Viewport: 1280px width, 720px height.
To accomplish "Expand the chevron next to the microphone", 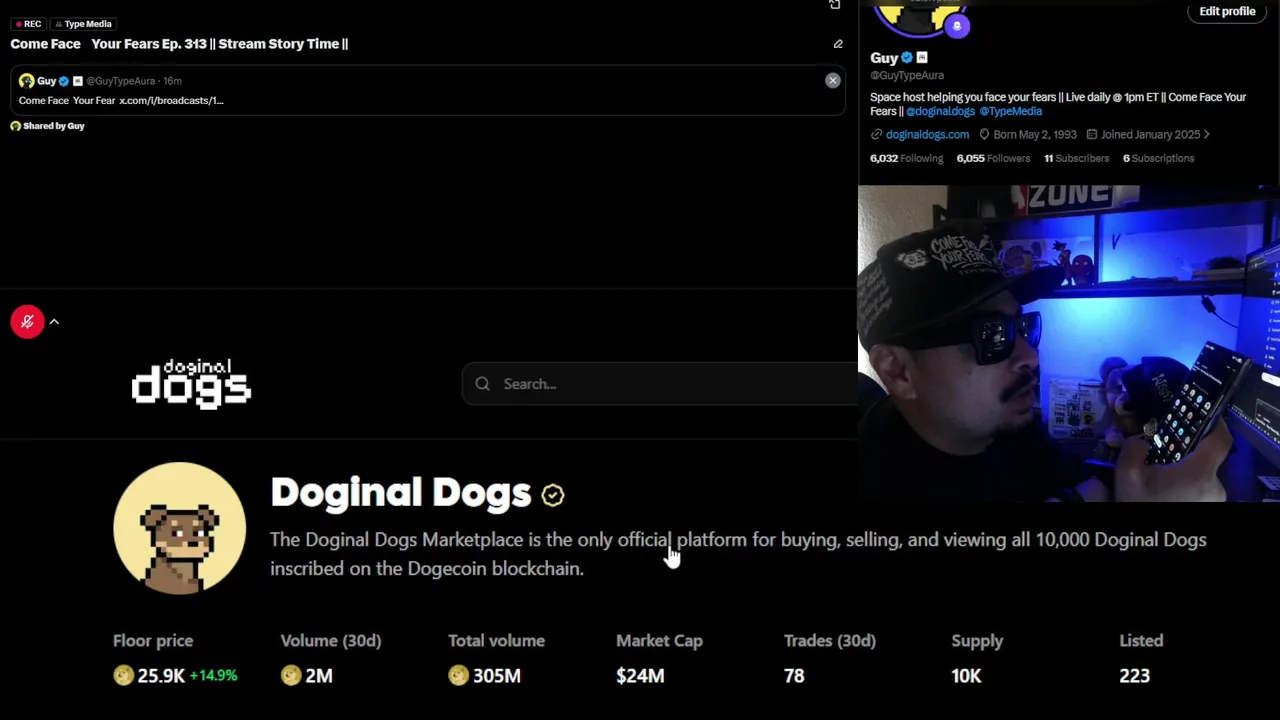I will (x=54, y=322).
